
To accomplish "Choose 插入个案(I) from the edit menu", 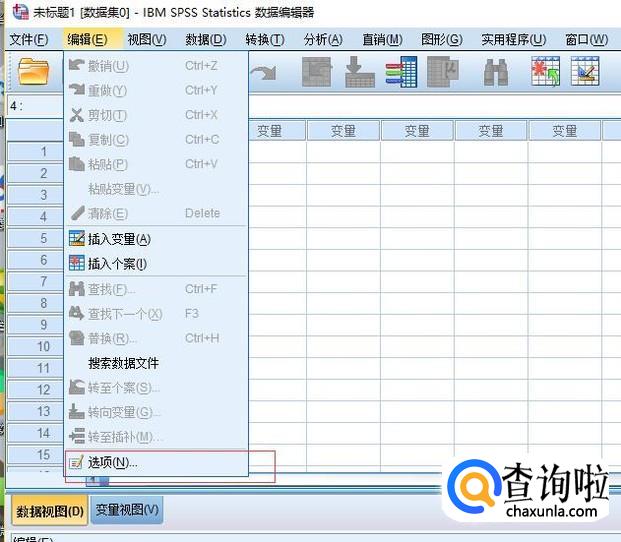I will (x=156, y=264).
